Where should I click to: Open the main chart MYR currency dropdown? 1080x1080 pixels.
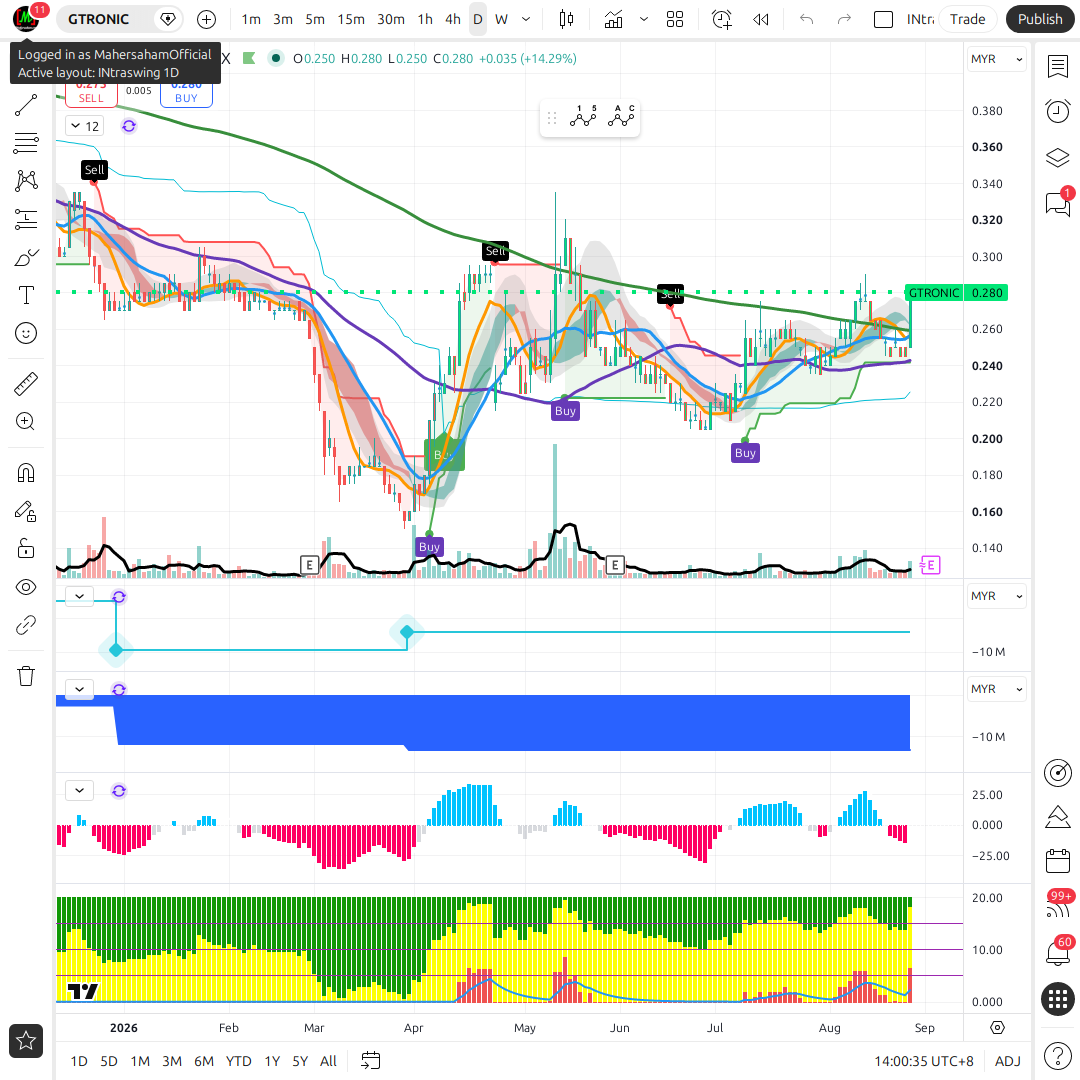tap(997, 59)
